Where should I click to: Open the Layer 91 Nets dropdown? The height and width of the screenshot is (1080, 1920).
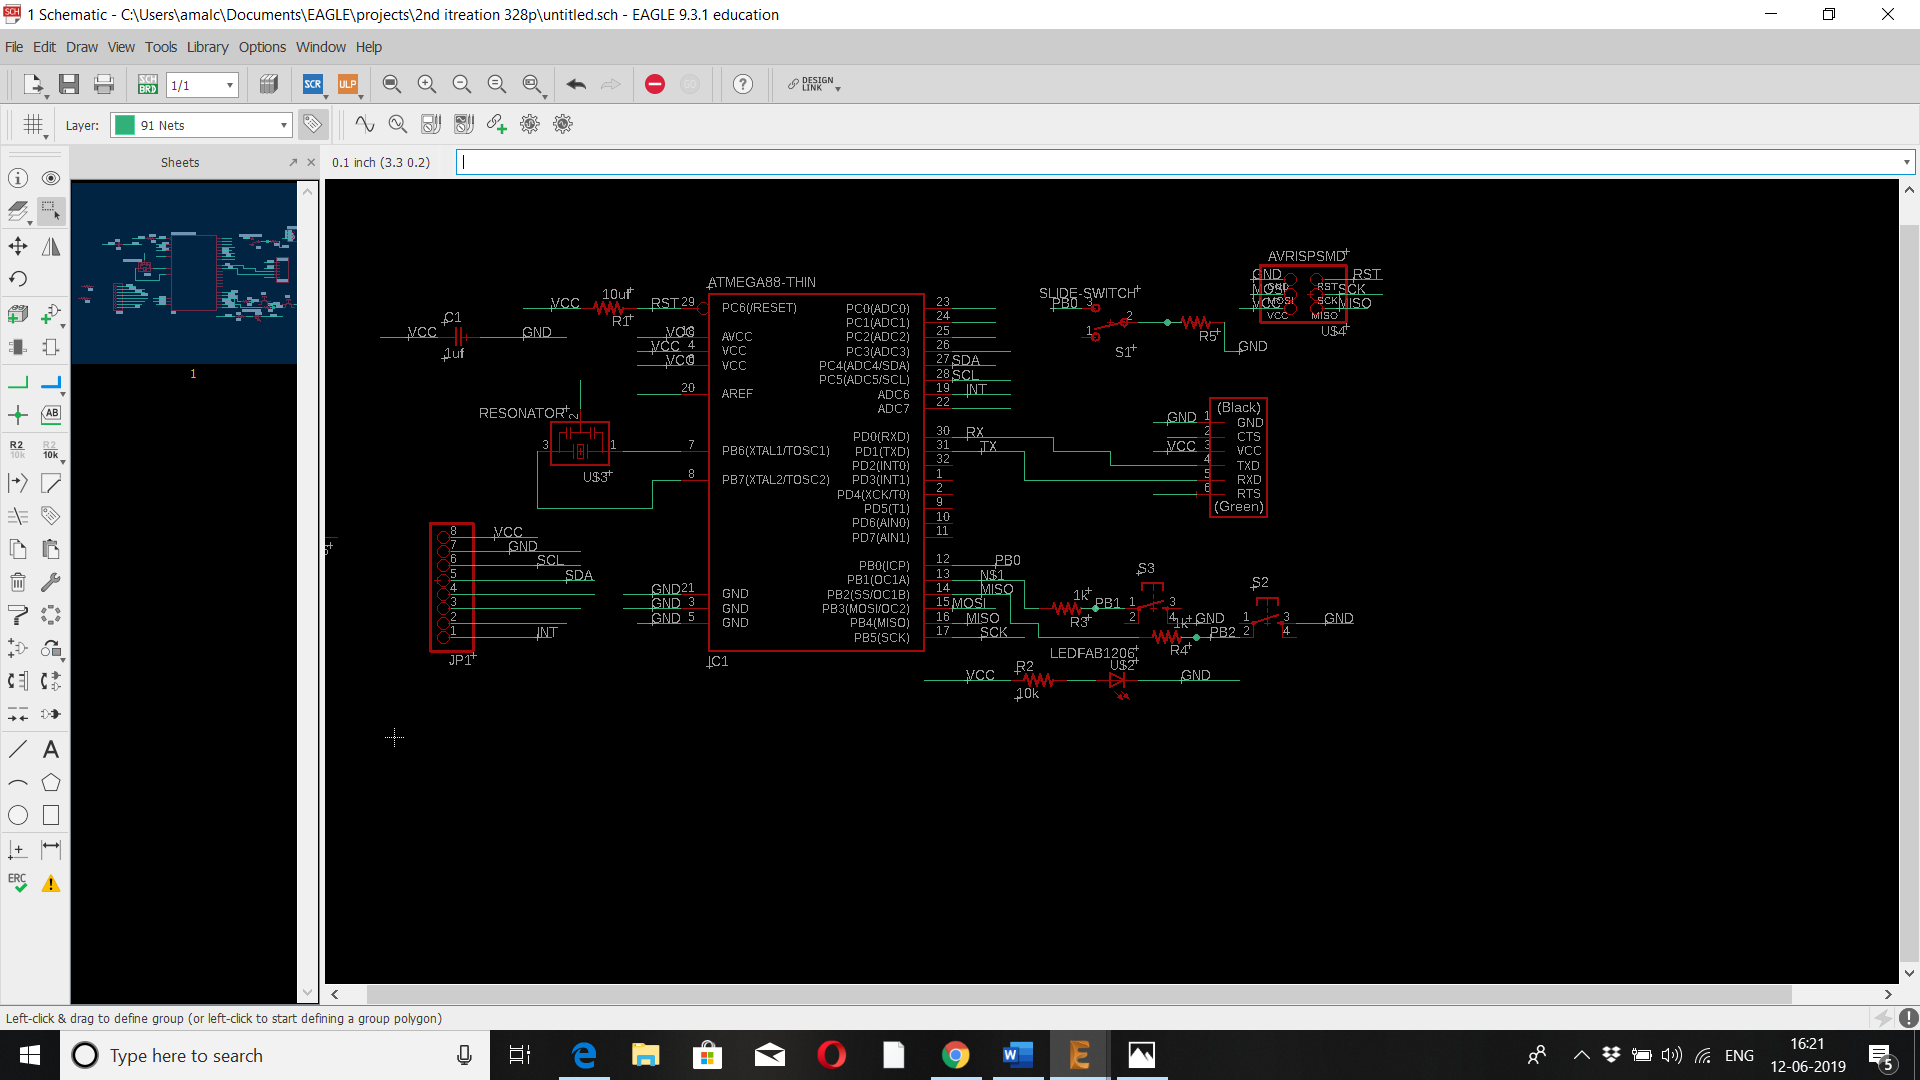284,125
